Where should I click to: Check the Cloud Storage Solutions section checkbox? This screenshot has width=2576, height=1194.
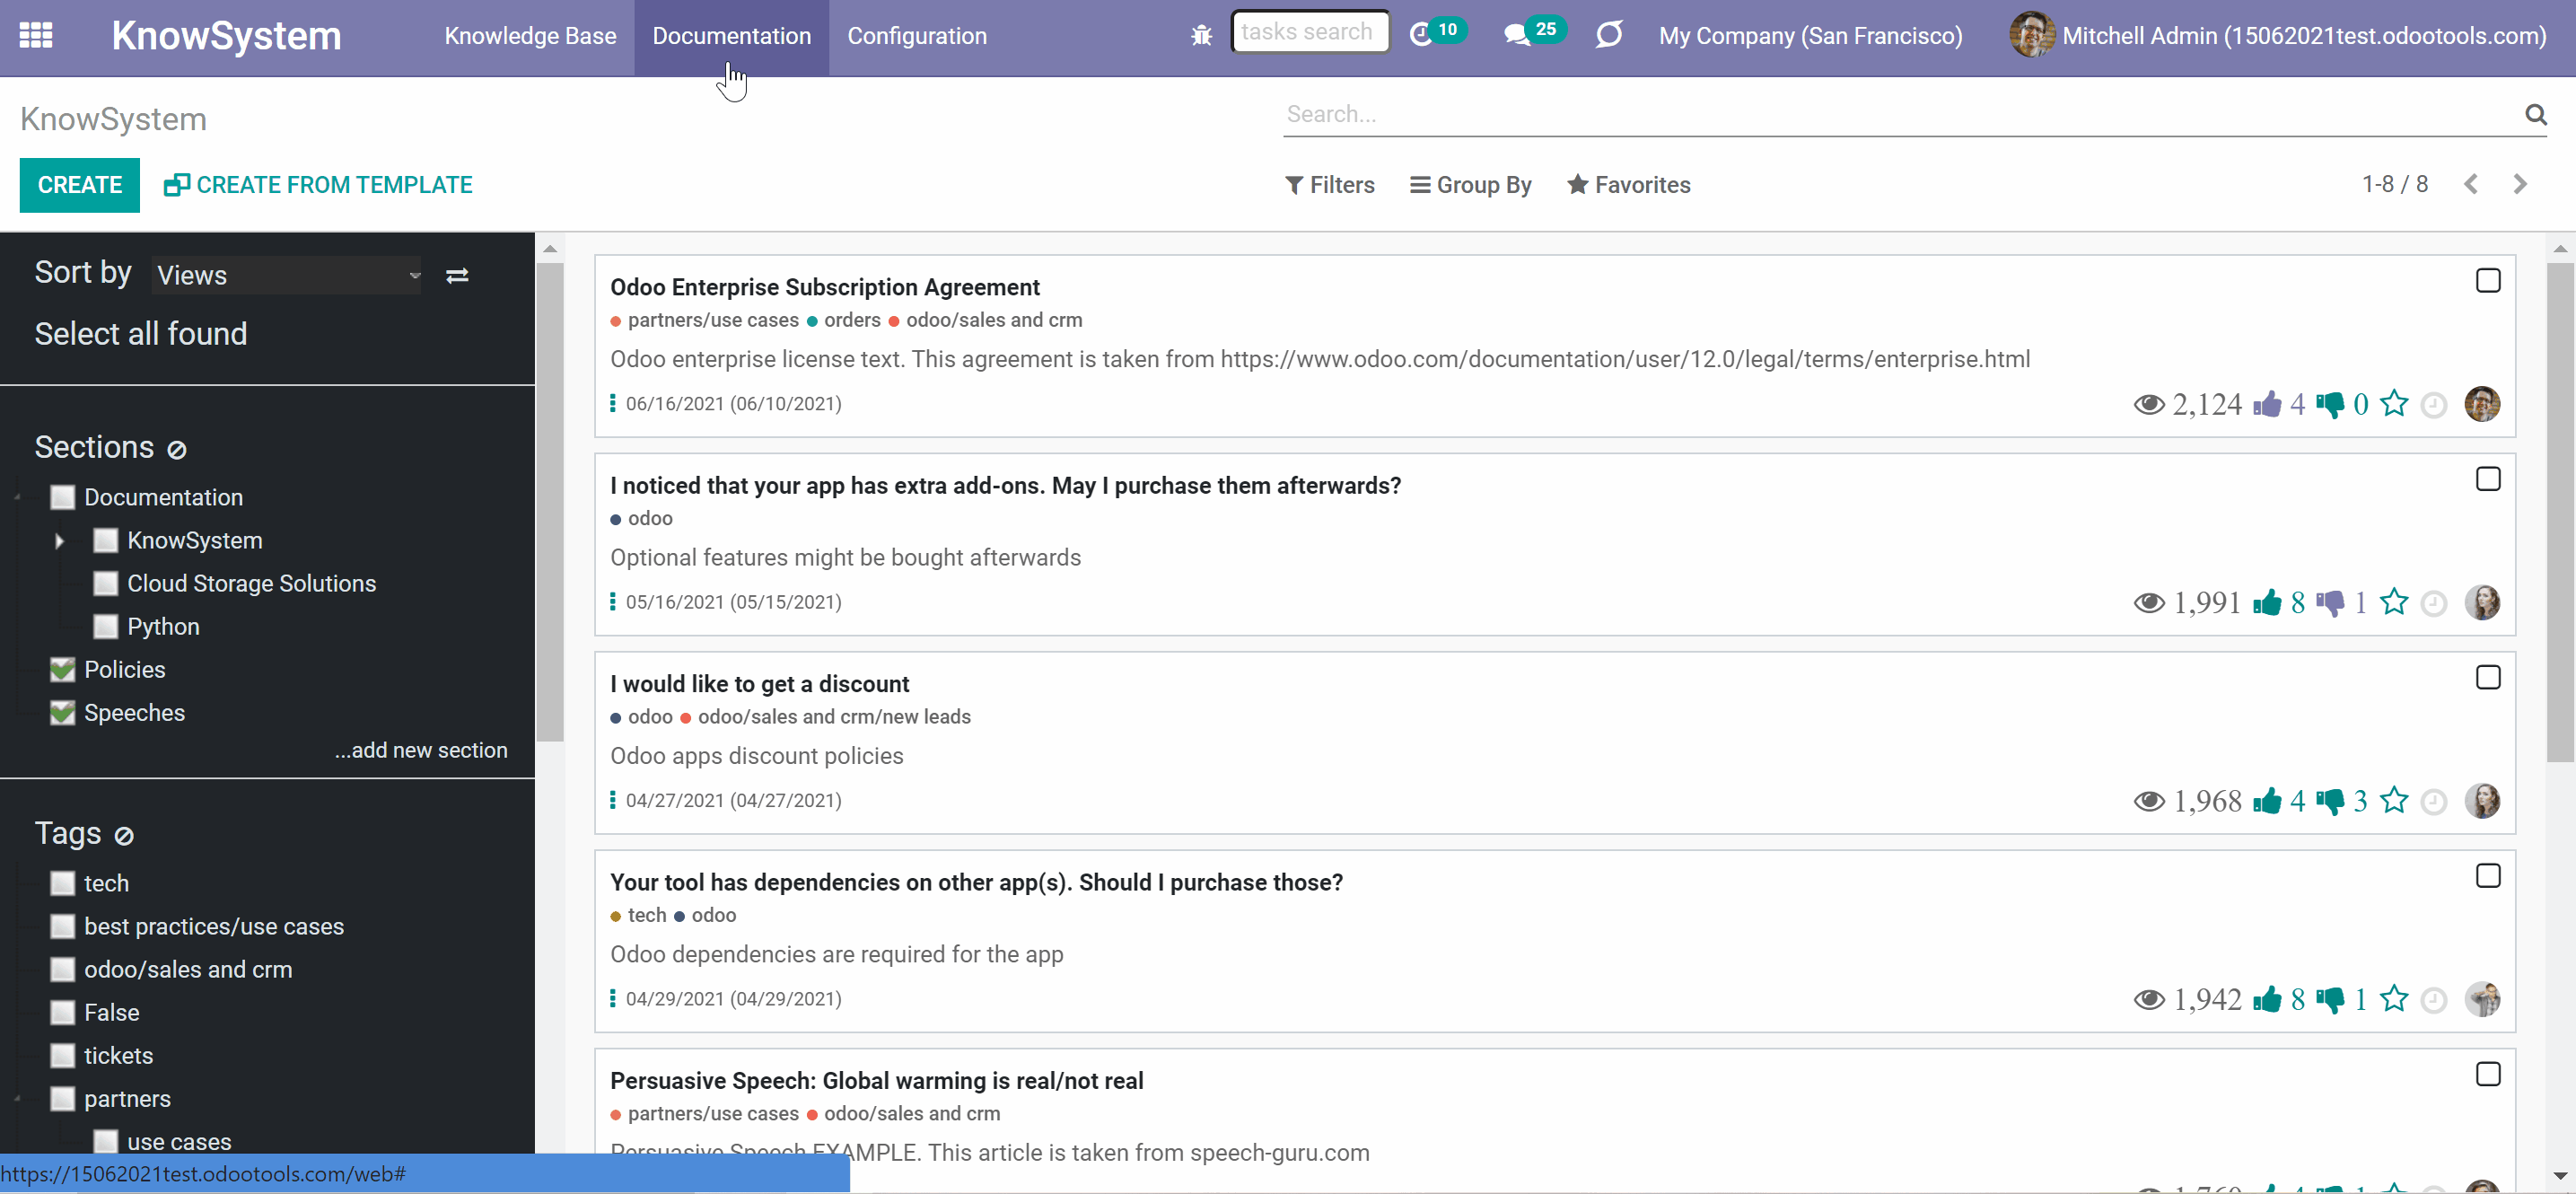click(x=106, y=584)
